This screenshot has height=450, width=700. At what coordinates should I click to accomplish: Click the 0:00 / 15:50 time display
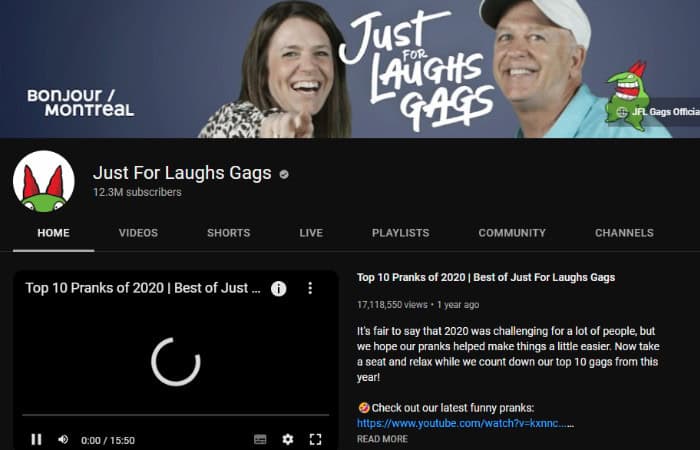tap(108, 441)
